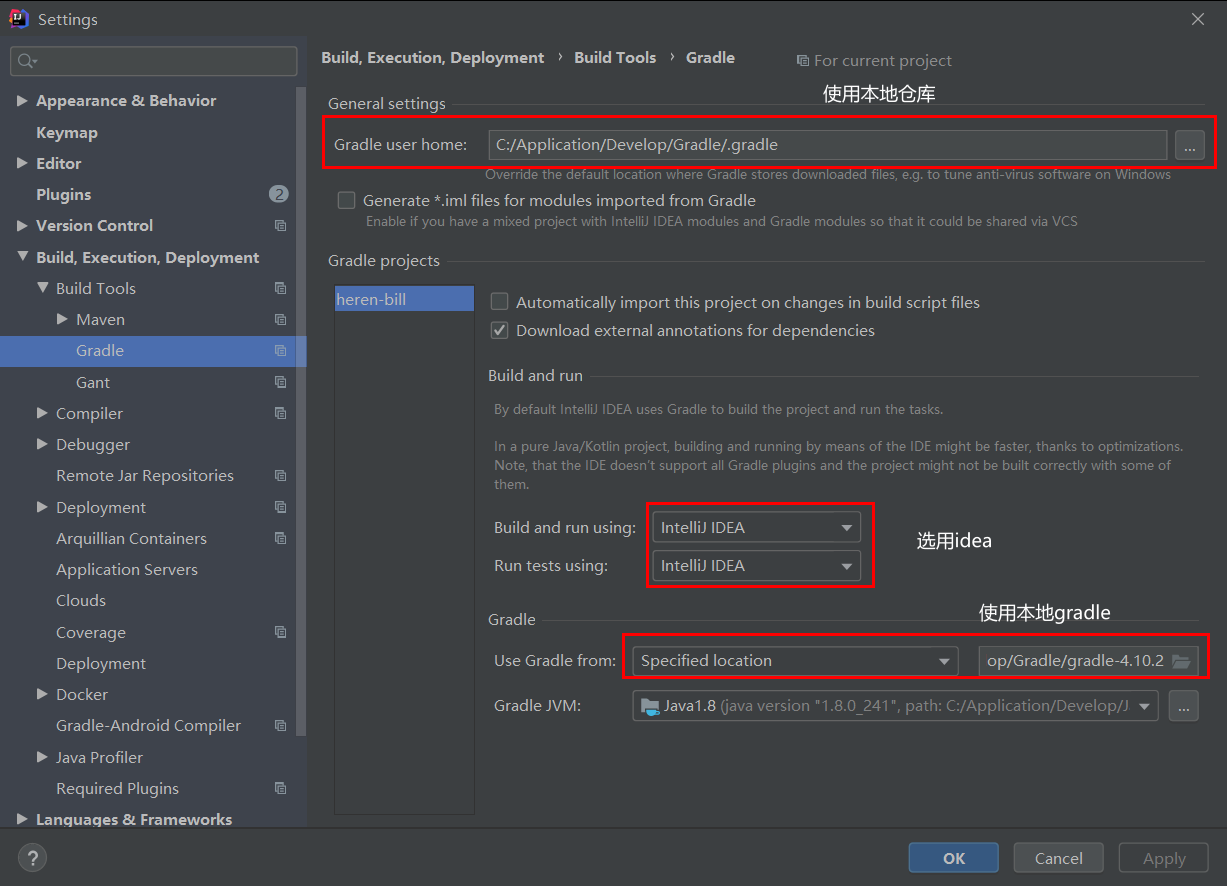Close the Settings dialog
Viewport: 1227px width, 886px height.
click(x=1197, y=18)
